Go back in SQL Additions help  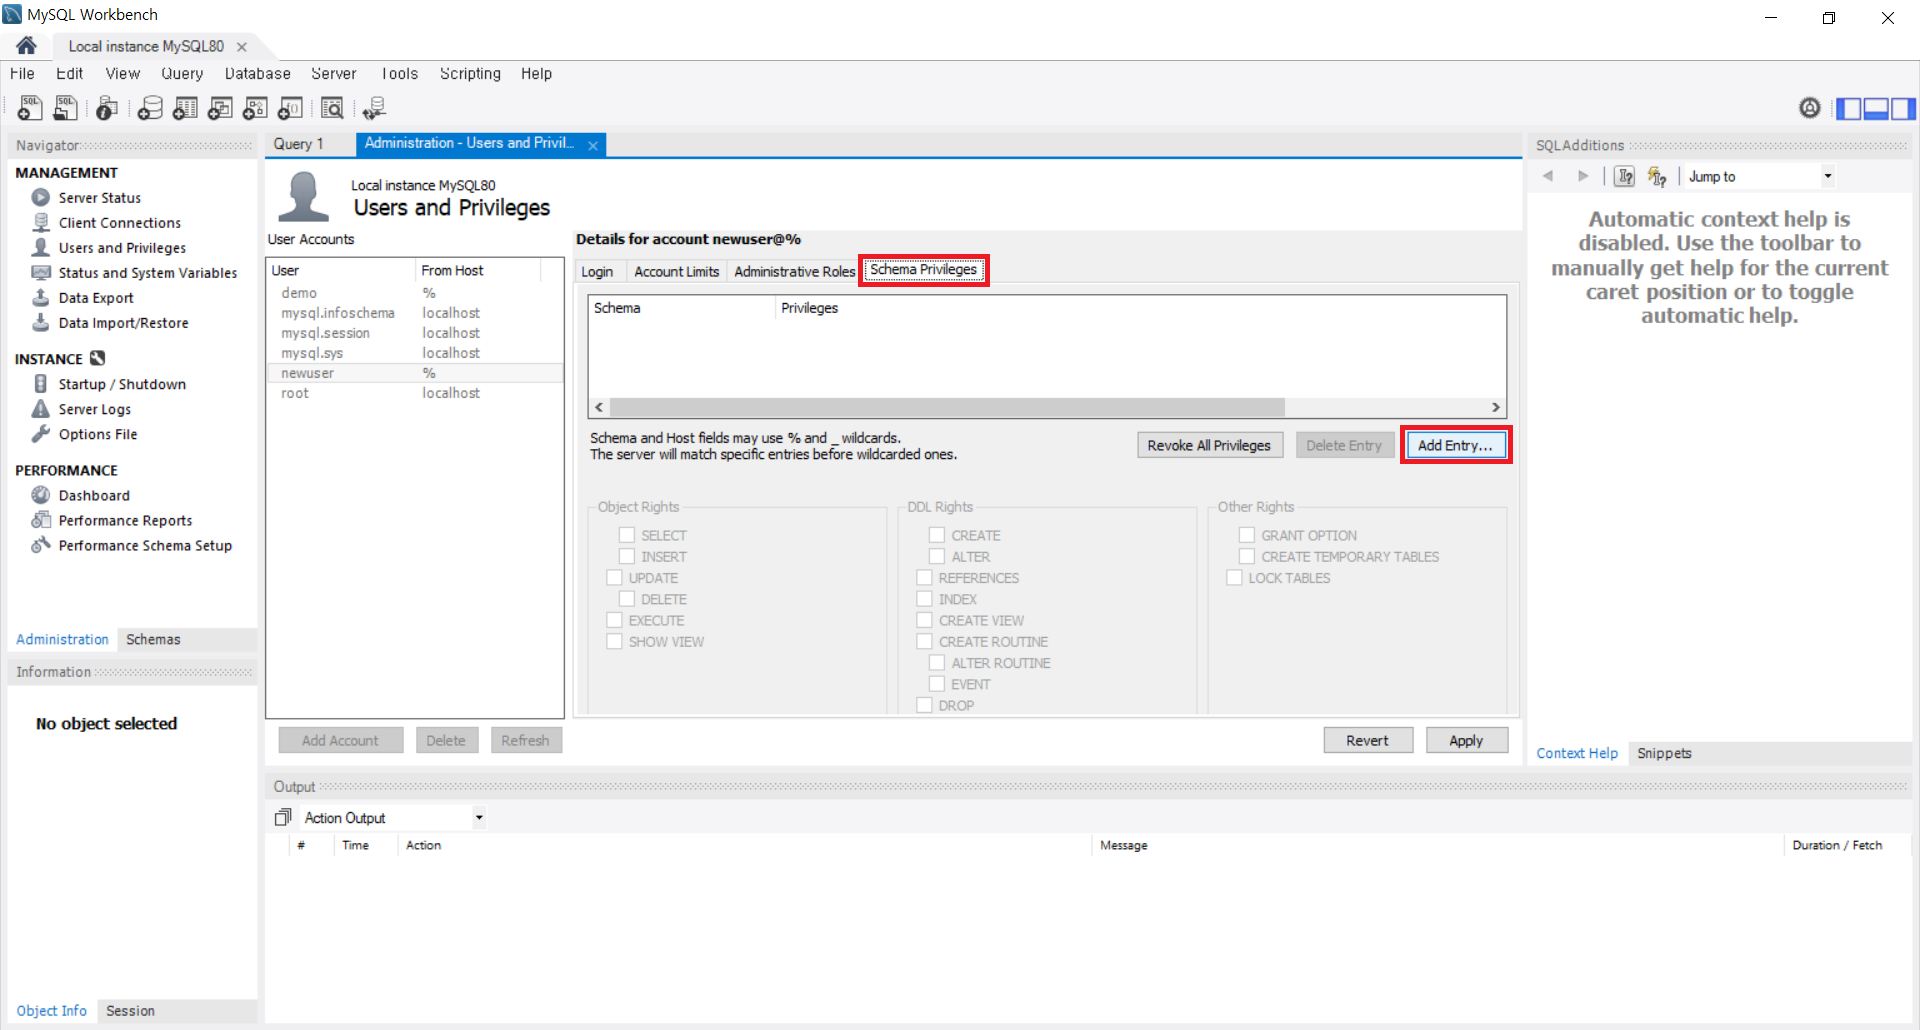pos(1548,176)
